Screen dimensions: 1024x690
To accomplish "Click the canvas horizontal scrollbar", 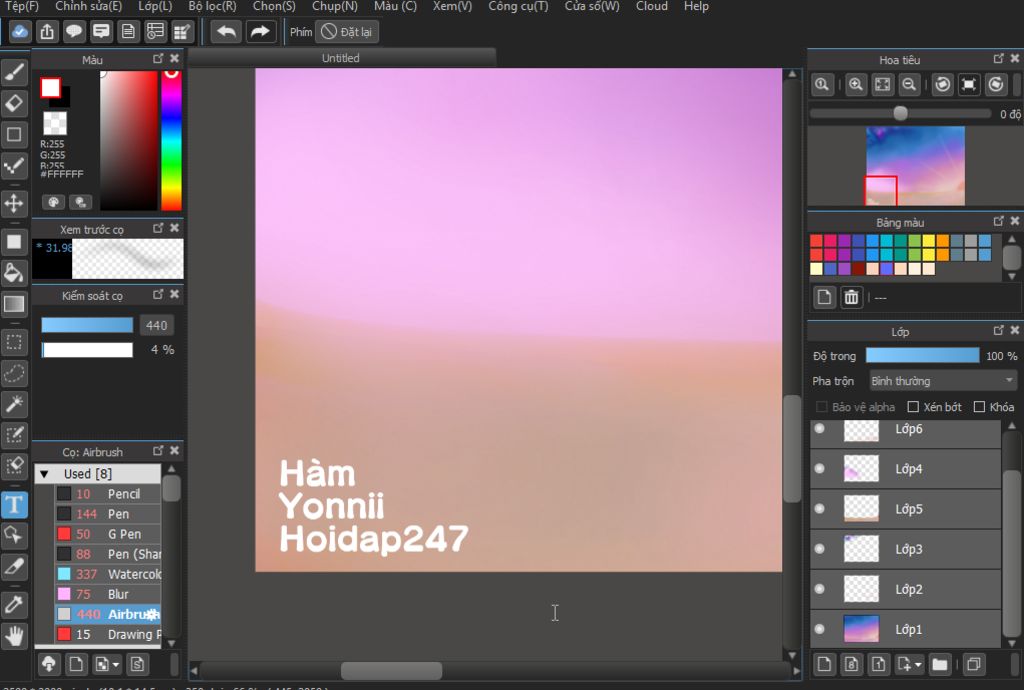I will [391, 670].
